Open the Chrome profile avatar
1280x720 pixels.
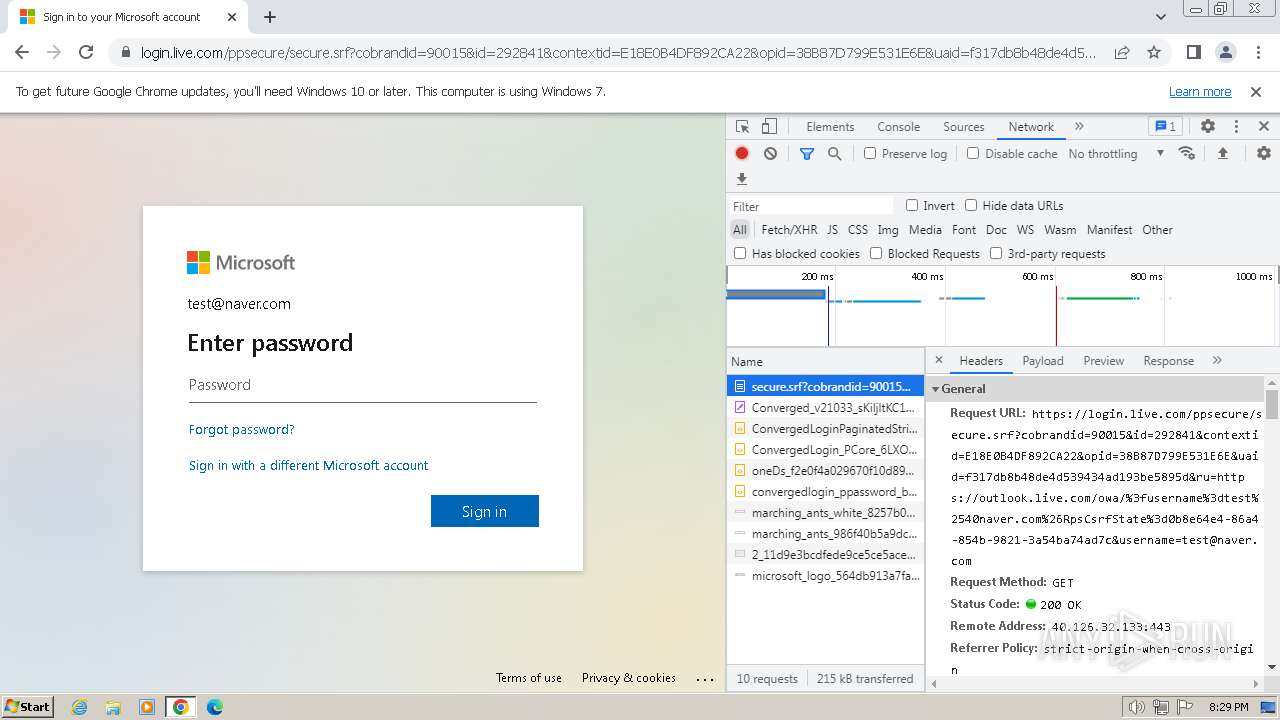(1225, 52)
